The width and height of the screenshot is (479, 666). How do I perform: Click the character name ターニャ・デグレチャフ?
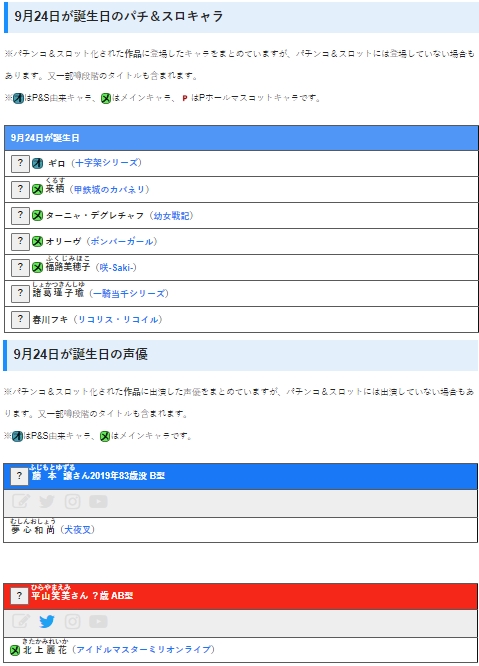pos(95,216)
